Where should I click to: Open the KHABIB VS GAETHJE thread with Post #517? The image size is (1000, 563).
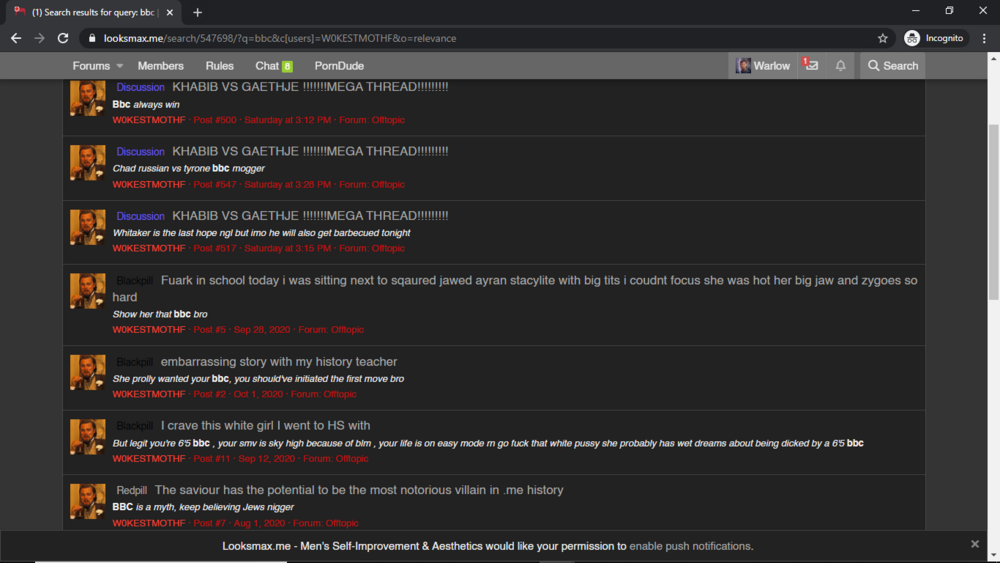point(310,216)
